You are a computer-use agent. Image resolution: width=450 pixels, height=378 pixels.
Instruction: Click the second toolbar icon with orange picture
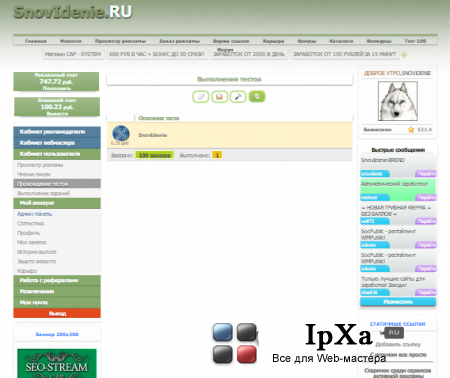click(220, 97)
